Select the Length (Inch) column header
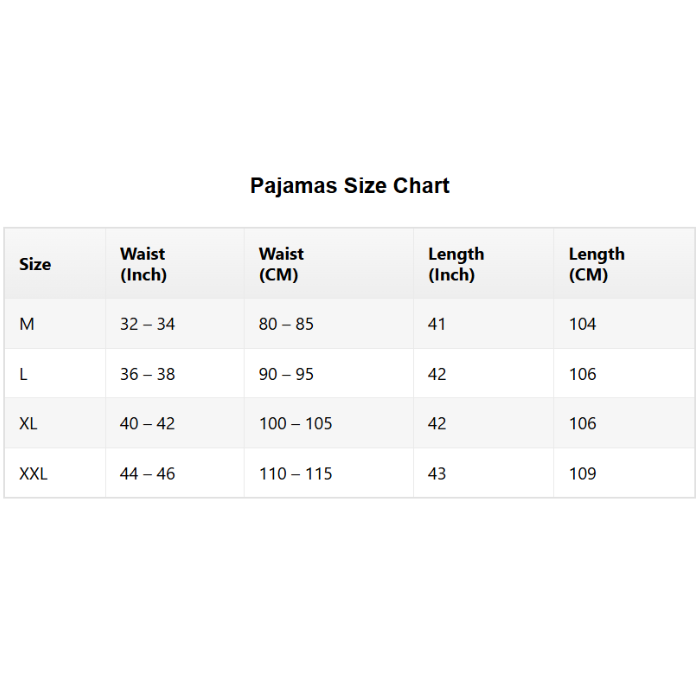Image resolution: width=700 pixels, height=700 pixels. [x=456, y=264]
